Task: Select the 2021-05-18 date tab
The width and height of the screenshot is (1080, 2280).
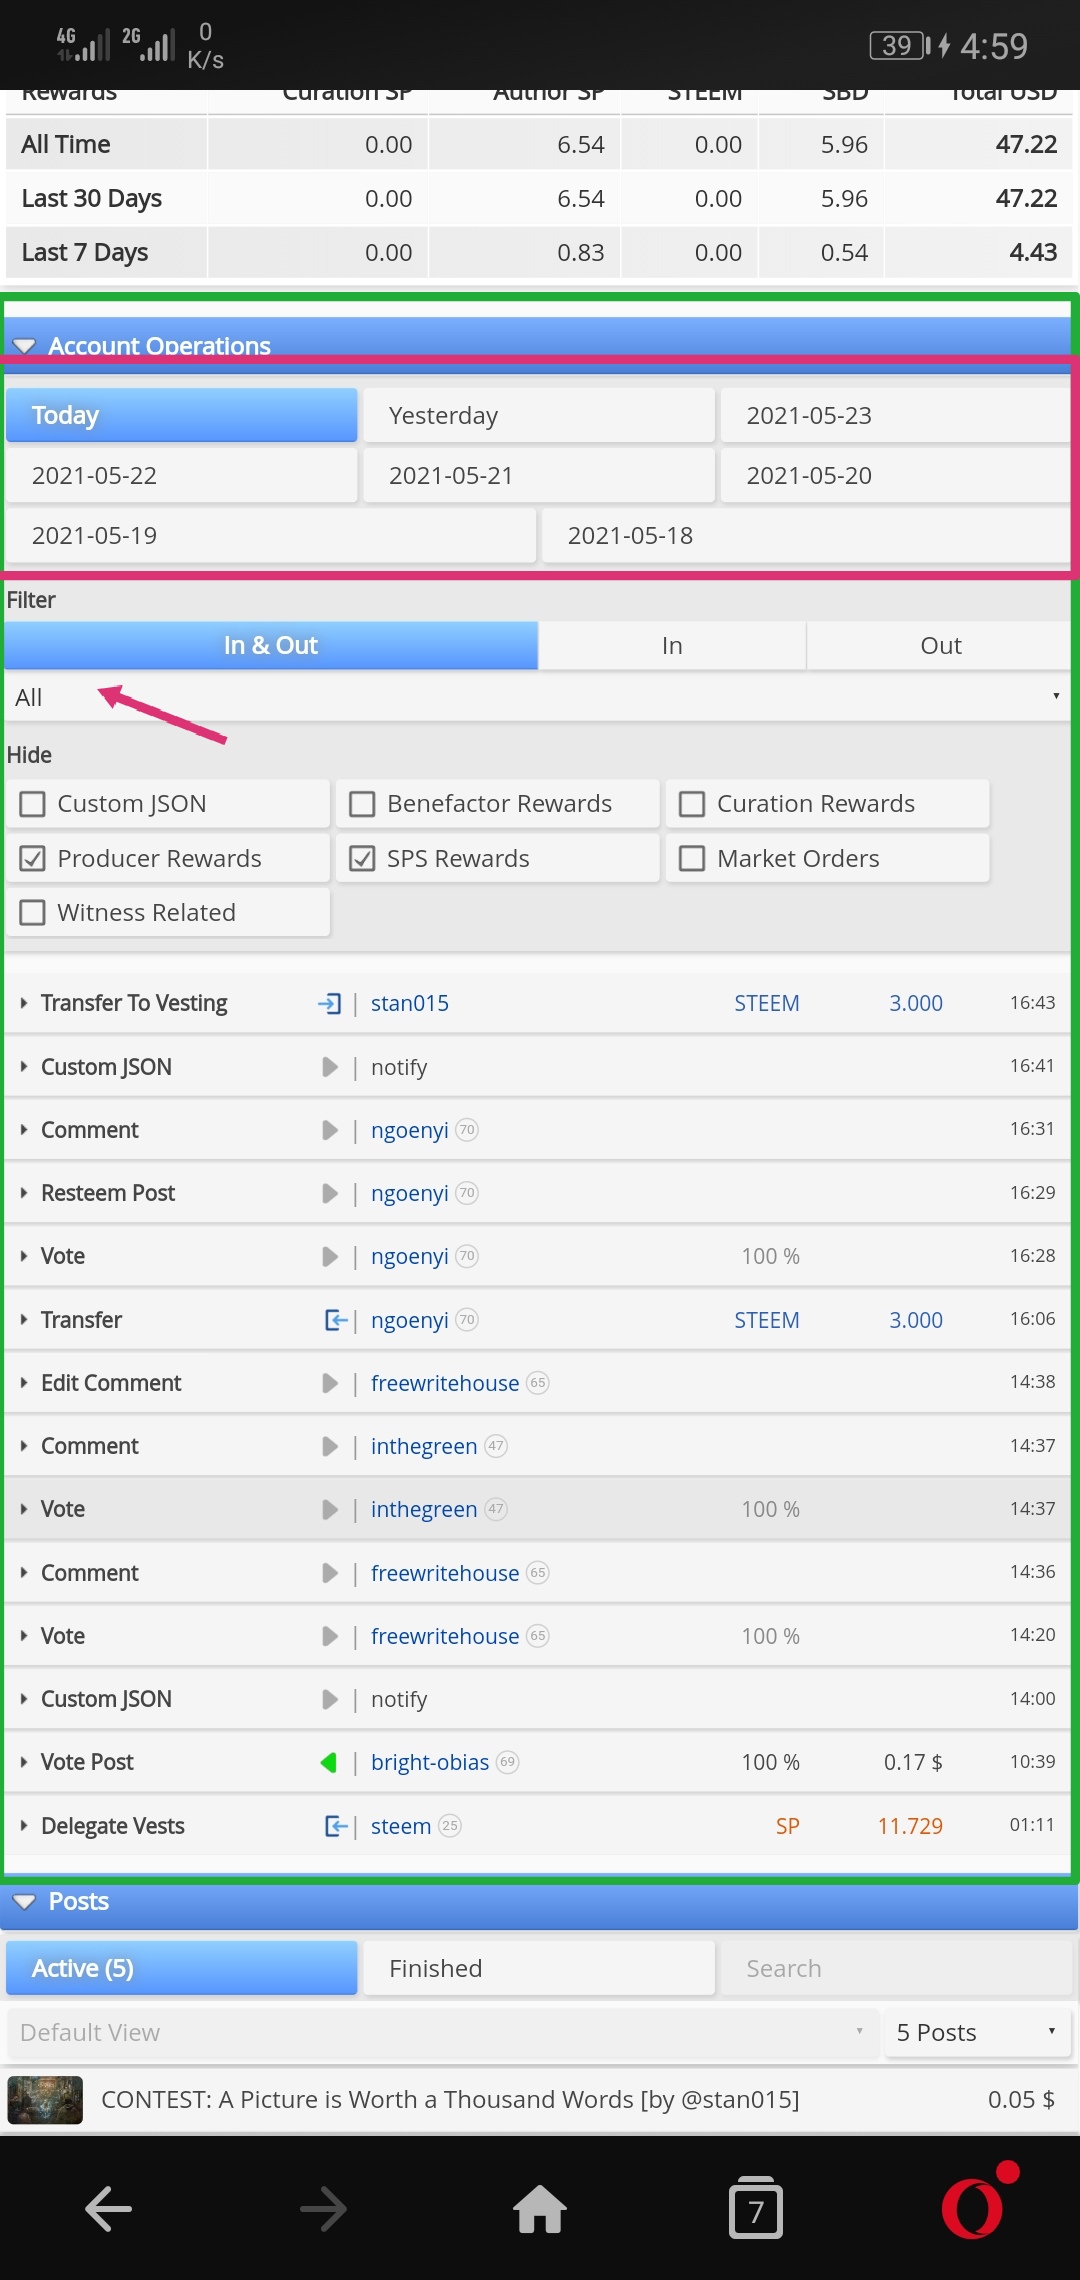Action: point(806,535)
